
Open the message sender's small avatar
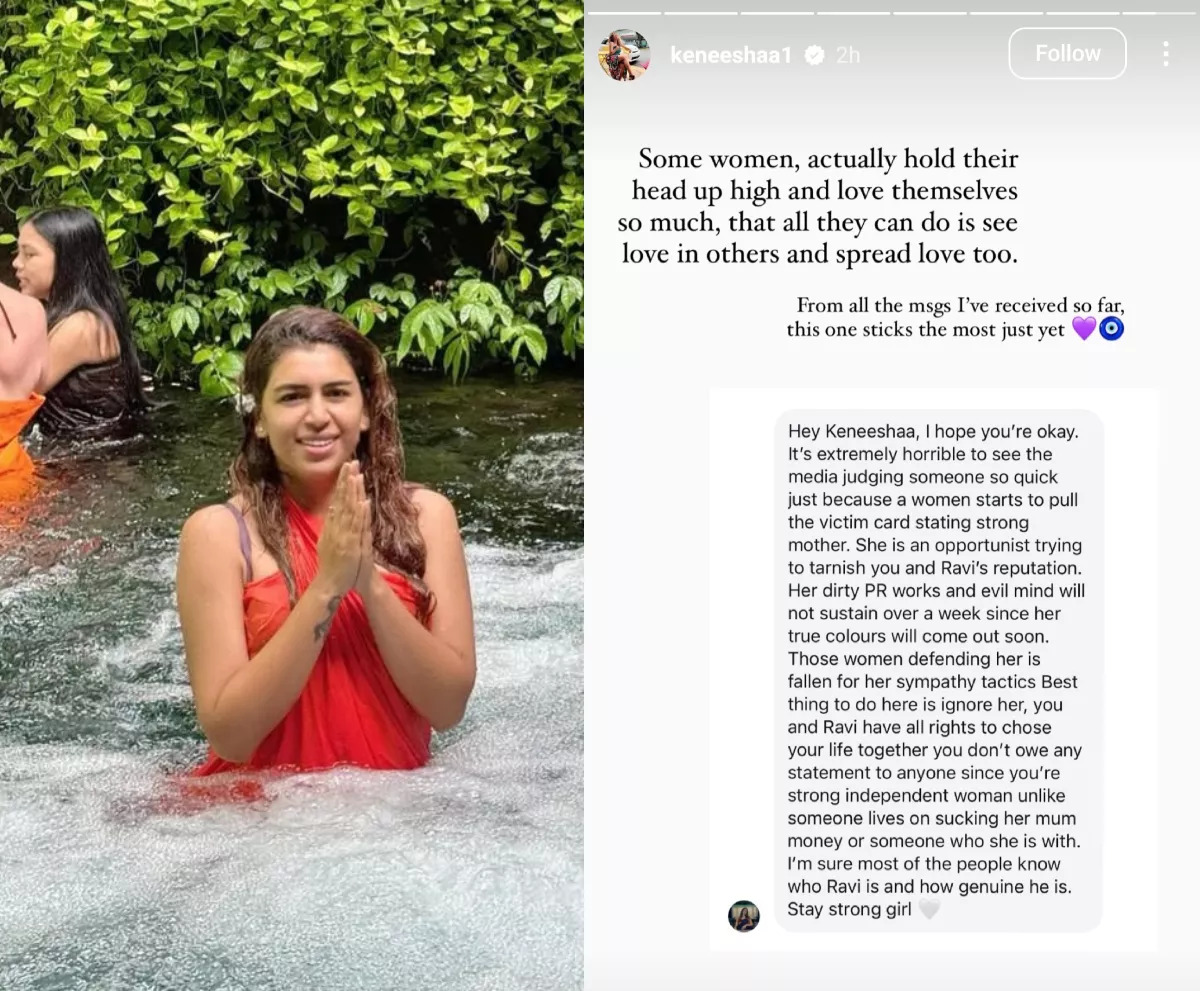pyautogui.click(x=743, y=916)
